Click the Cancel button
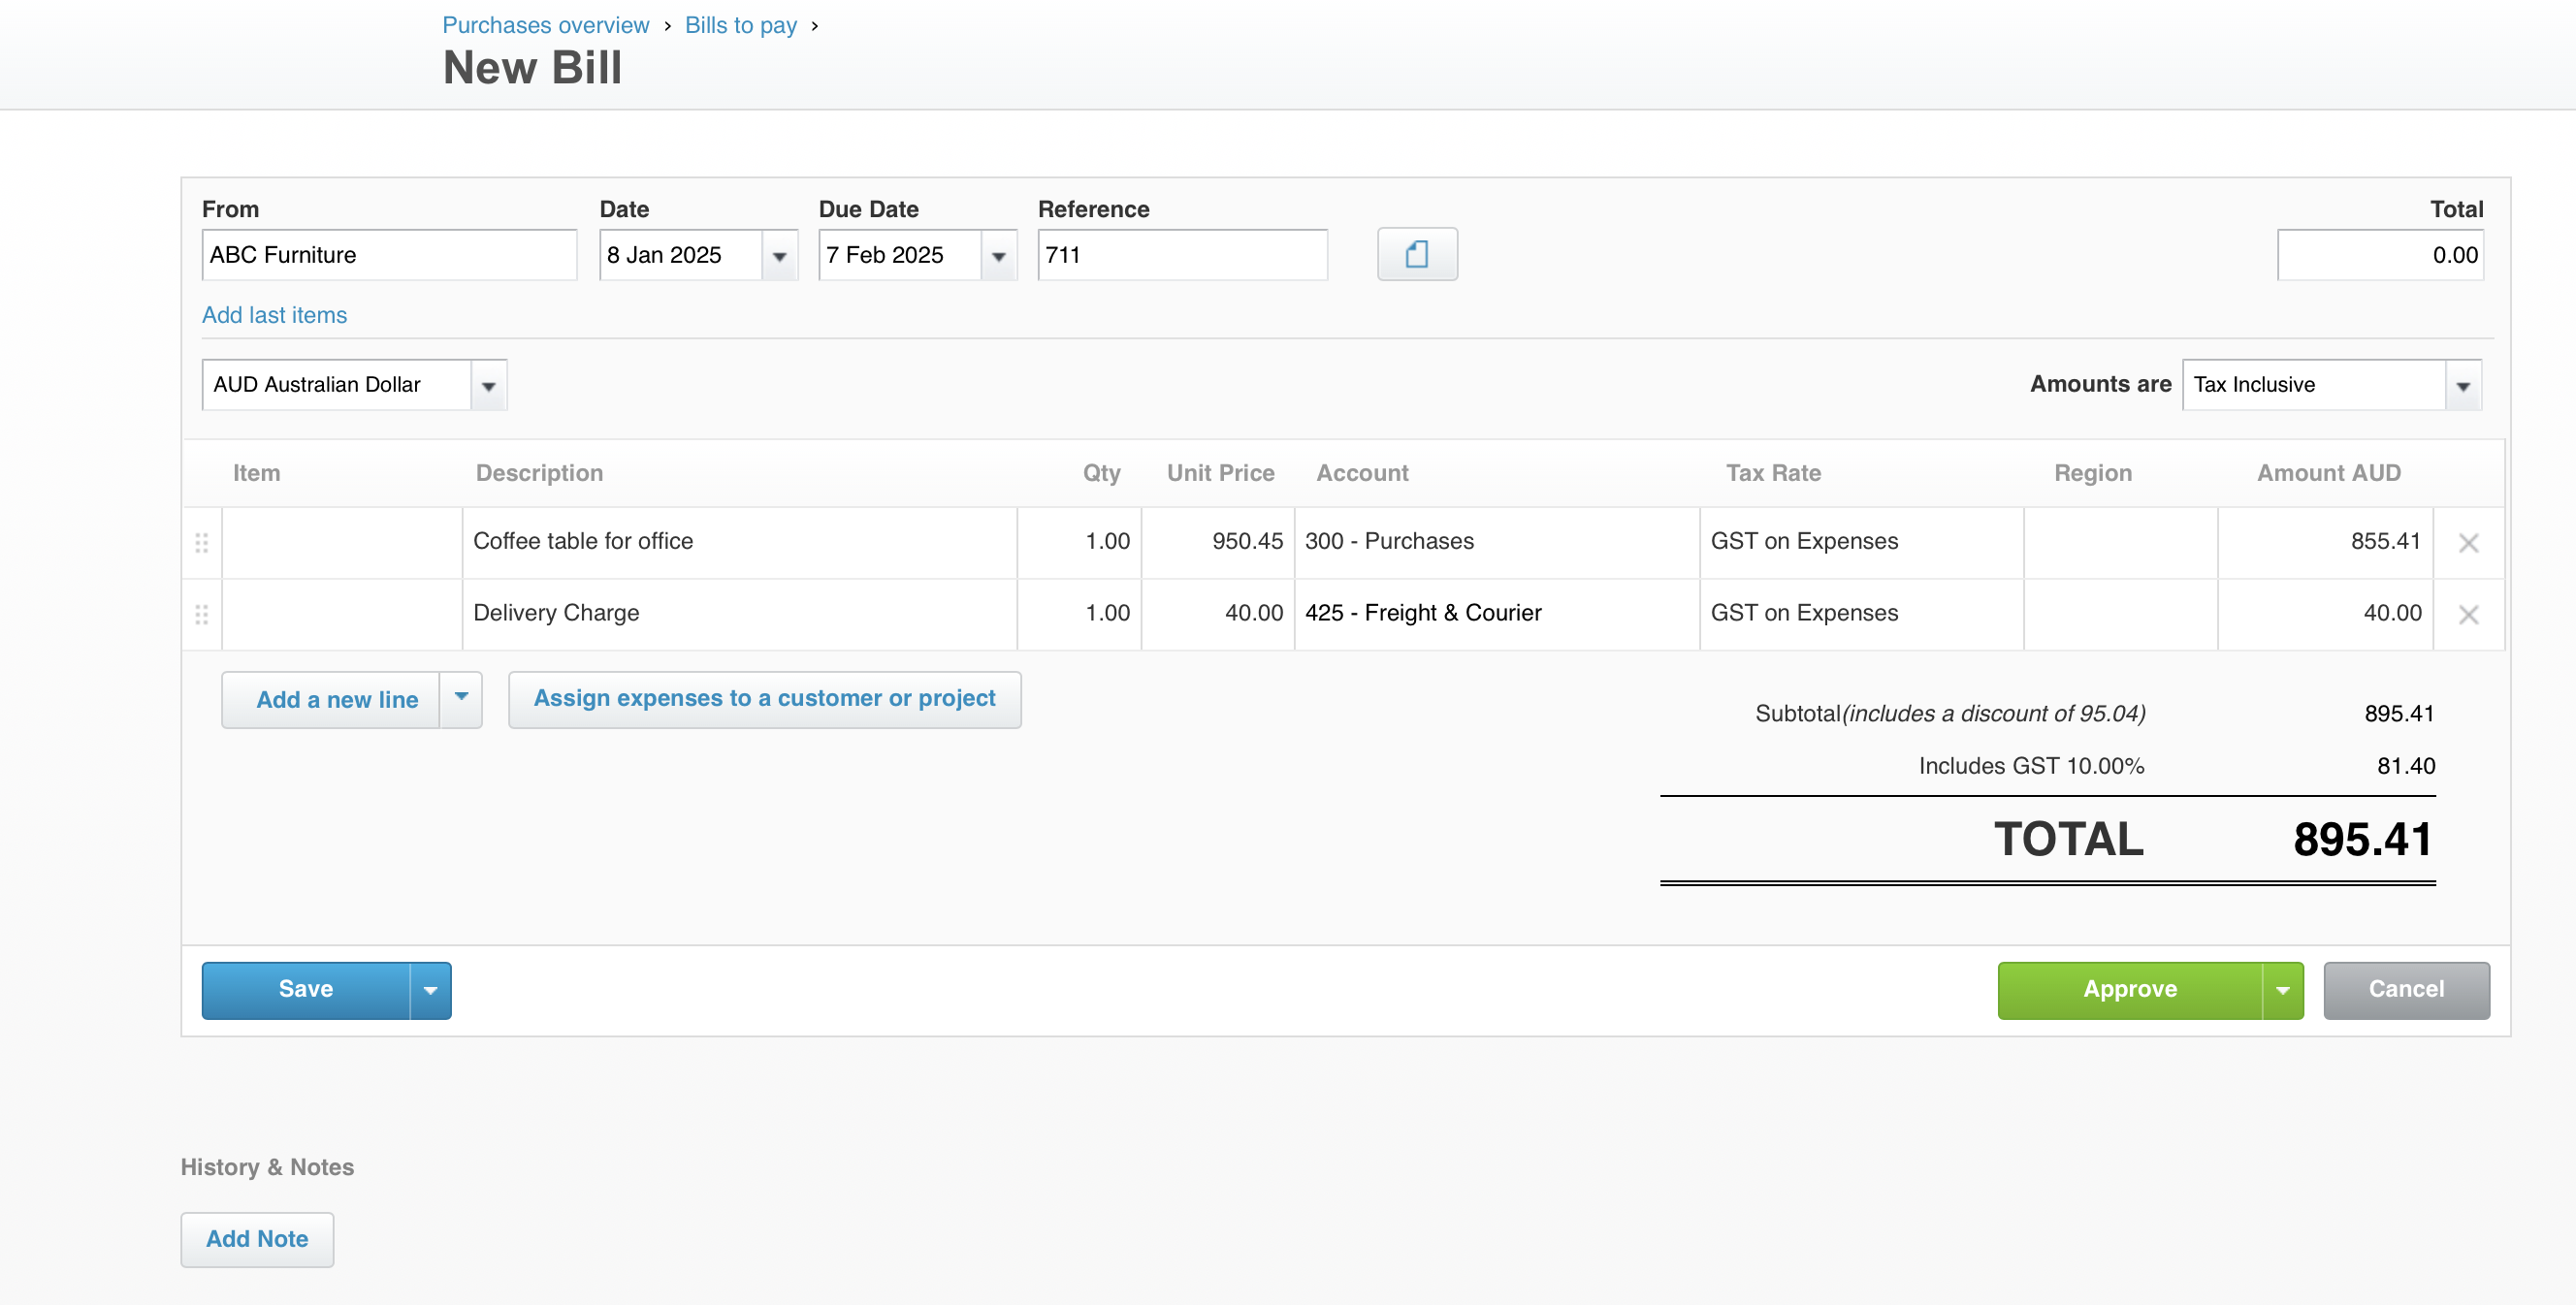 pos(2405,989)
